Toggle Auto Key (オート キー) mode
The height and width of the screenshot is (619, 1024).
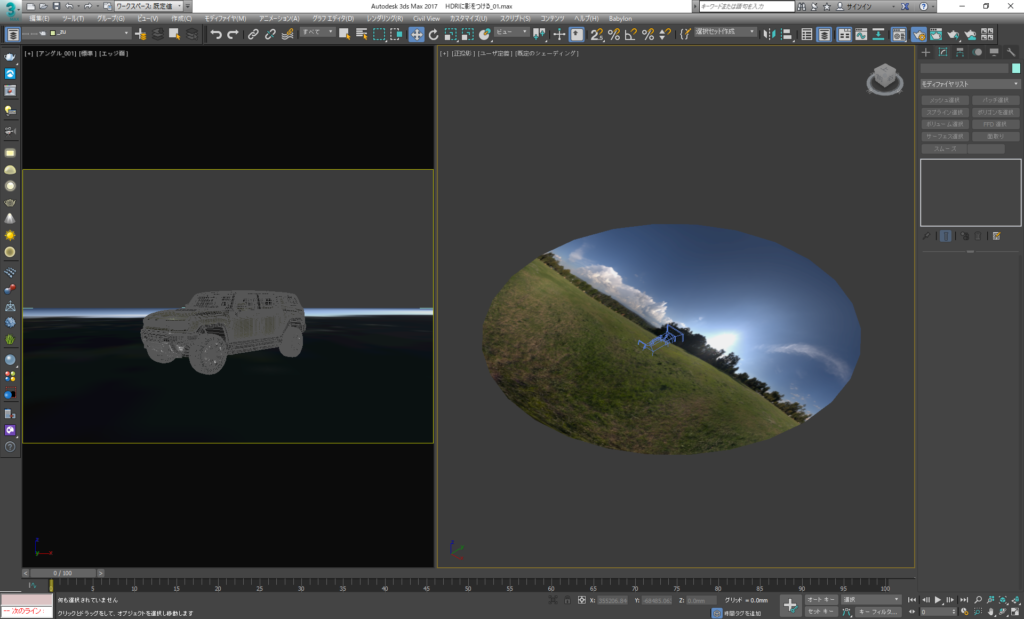[822, 599]
